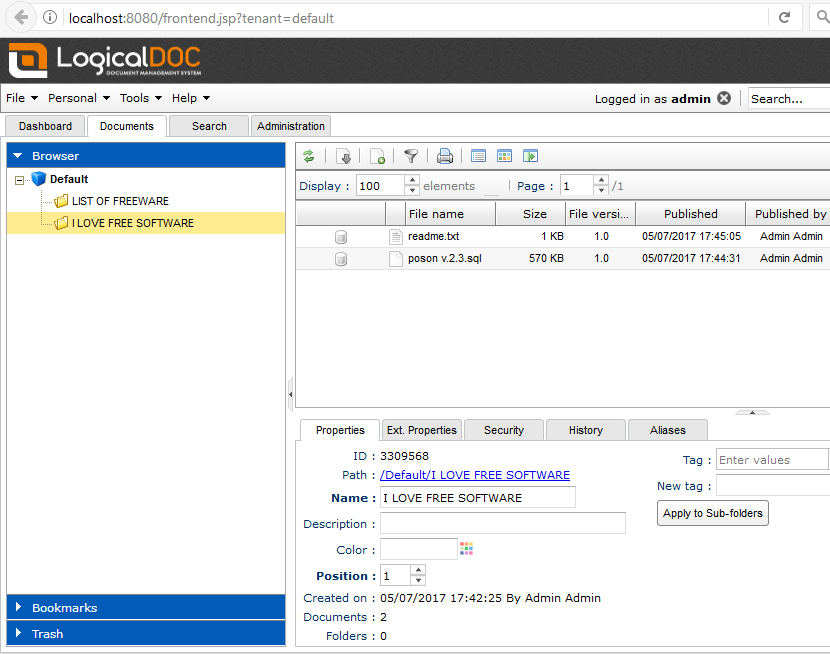830x654 pixels.
Task: Open the color grid picker beside Color field
Action: tap(466, 548)
